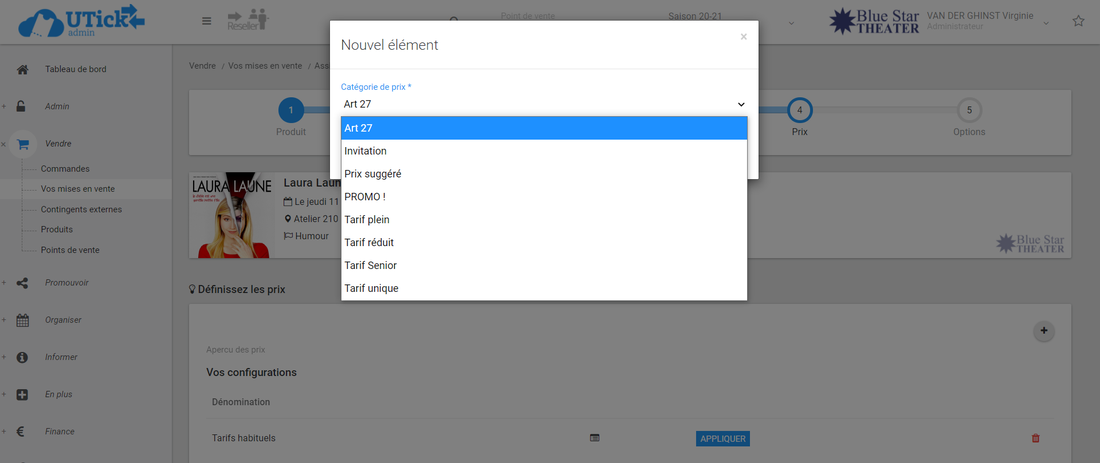The image size is (1100, 463).
Task: Open Contingents externes menu item
Action: point(81,209)
